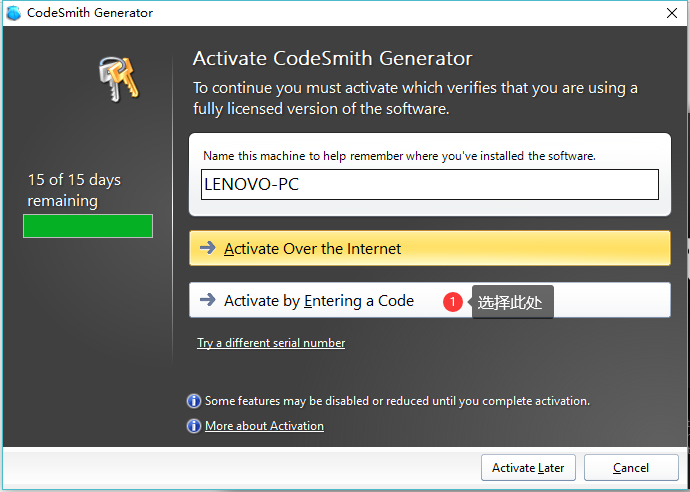Click 'Some features may be disabled' notice text
This screenshot has height=492, width=690.
click(397, 401)
